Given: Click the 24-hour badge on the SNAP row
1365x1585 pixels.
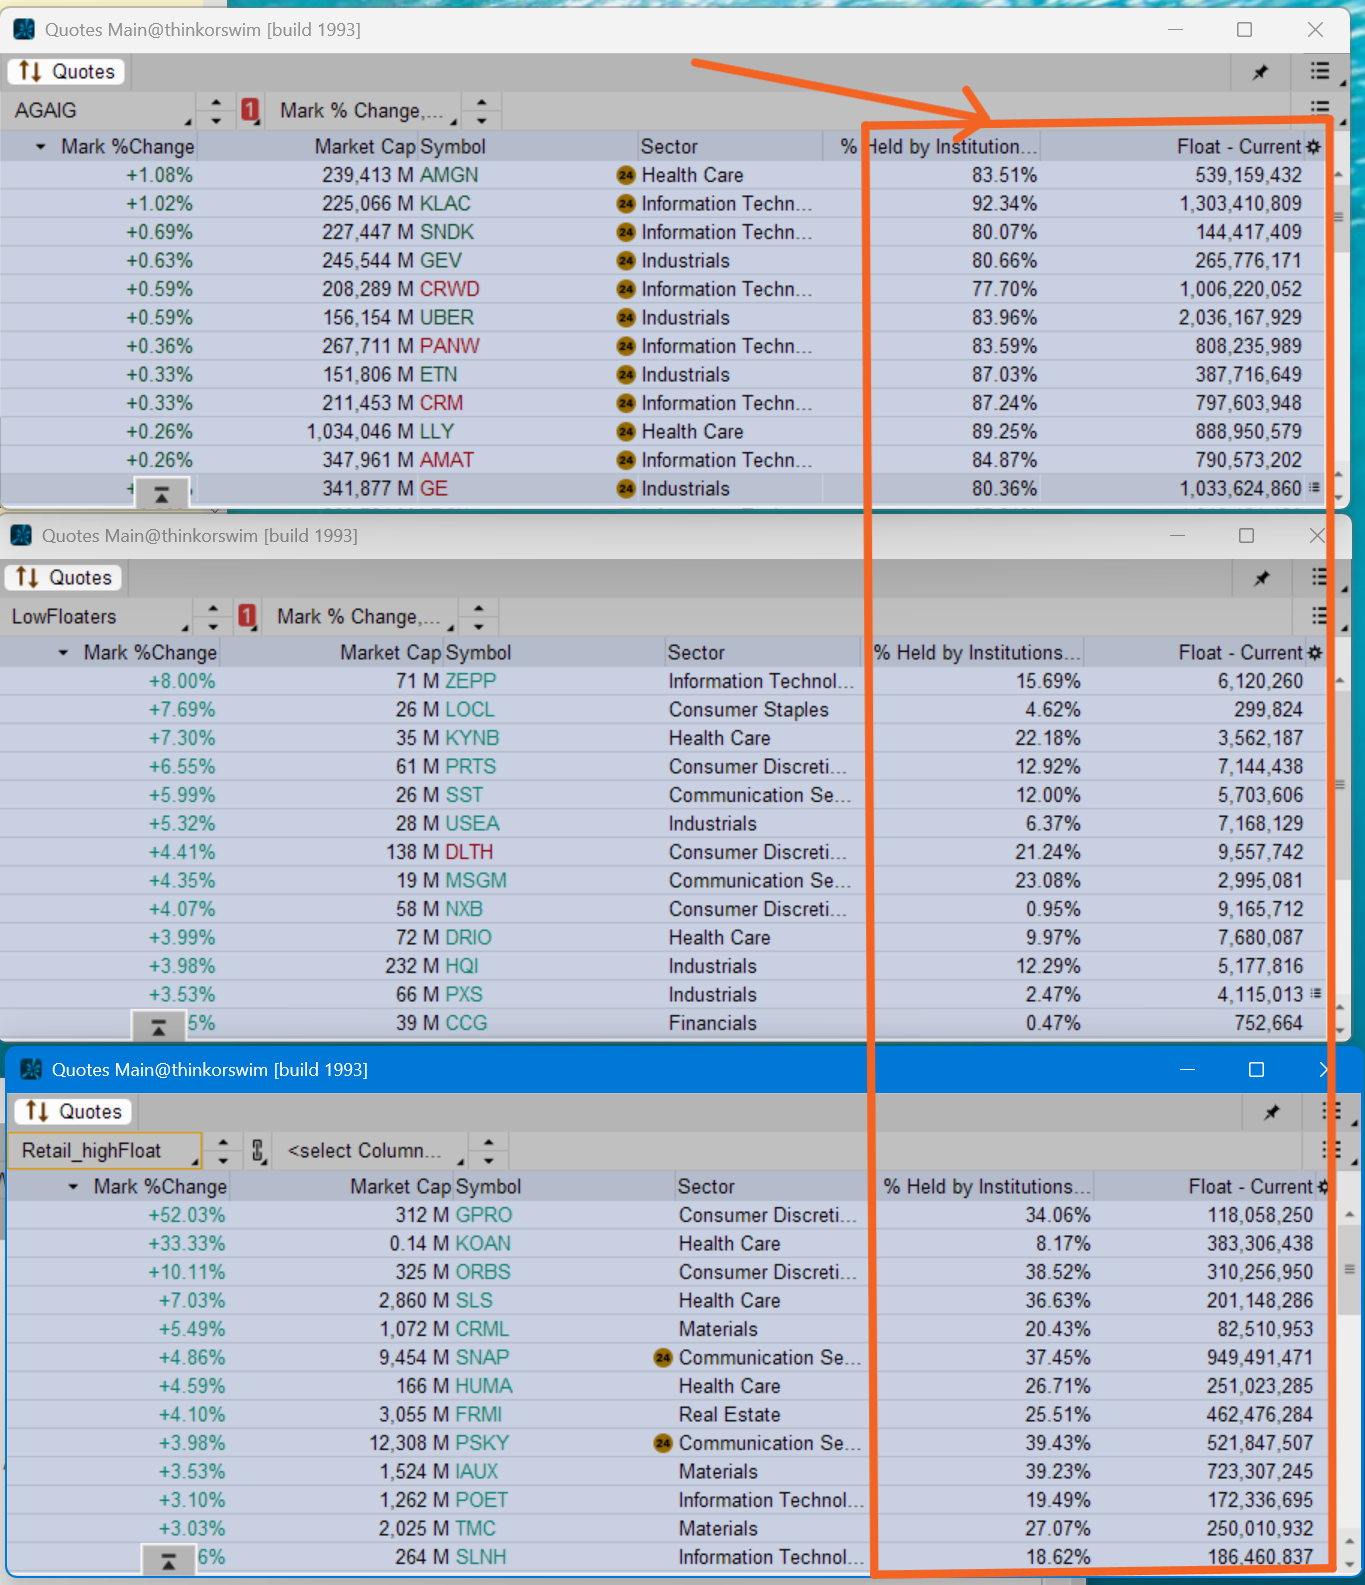Looking at the screenshot, I should (x=663, y=1358).
